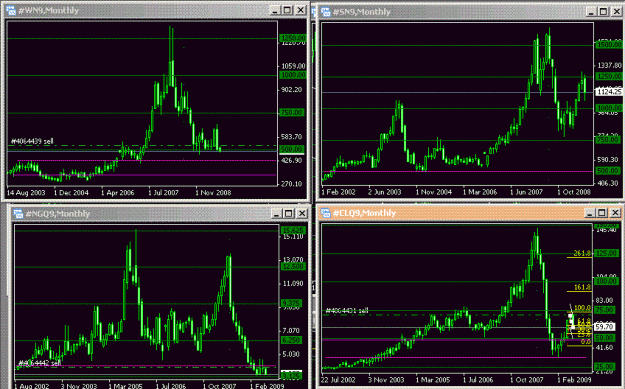Viewport: 625px width, 389px height.
Task: Click the 902.20 price in WN9 chart
Action: (x=291, y=90)
